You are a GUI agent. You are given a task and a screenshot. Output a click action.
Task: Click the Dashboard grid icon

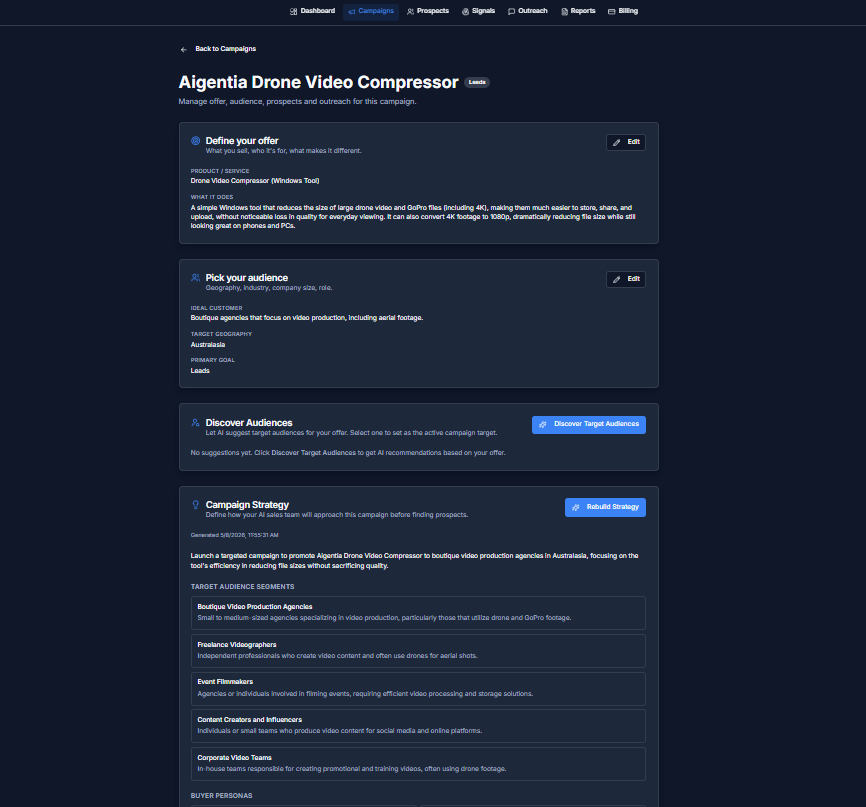293,12
